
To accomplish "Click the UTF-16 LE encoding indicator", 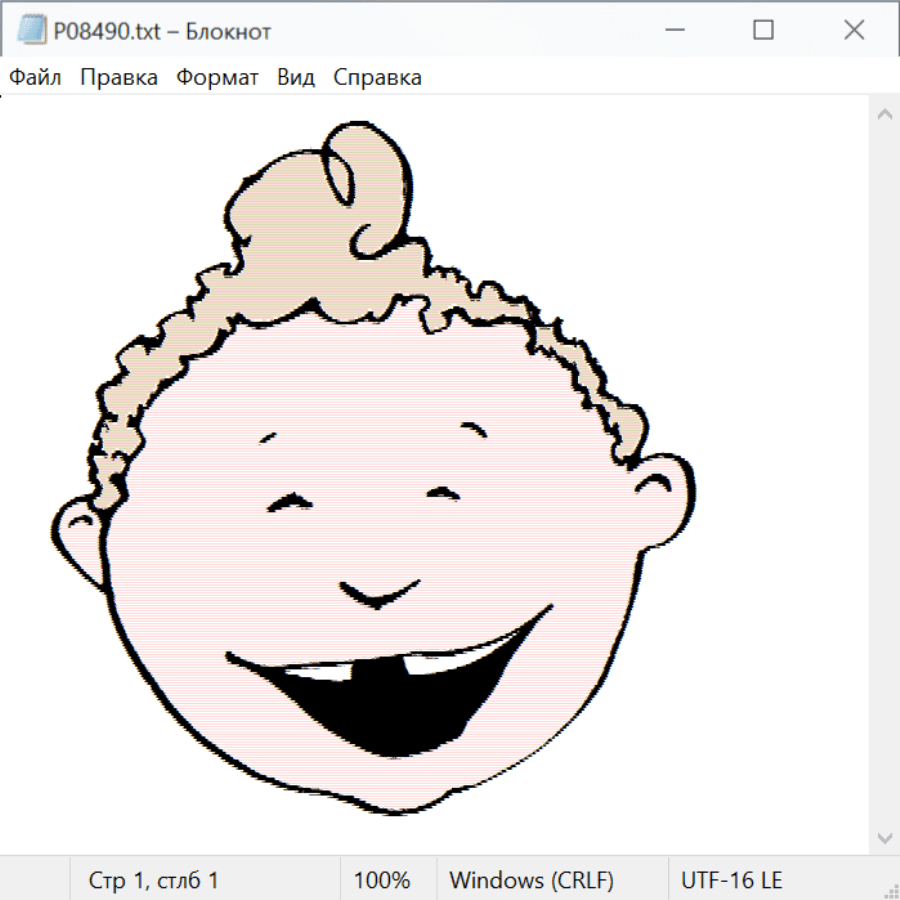I will [731, 881].
